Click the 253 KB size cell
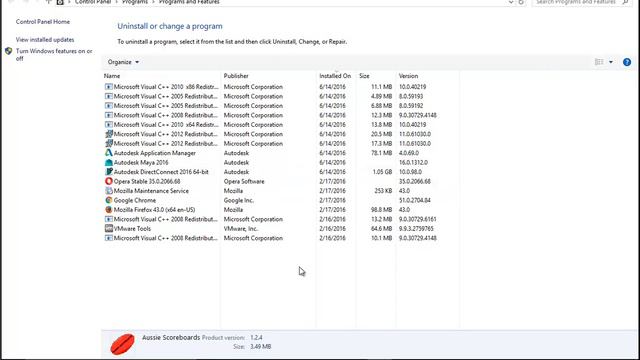Viewport: 640px width, 360px height. tap(383, 191)
